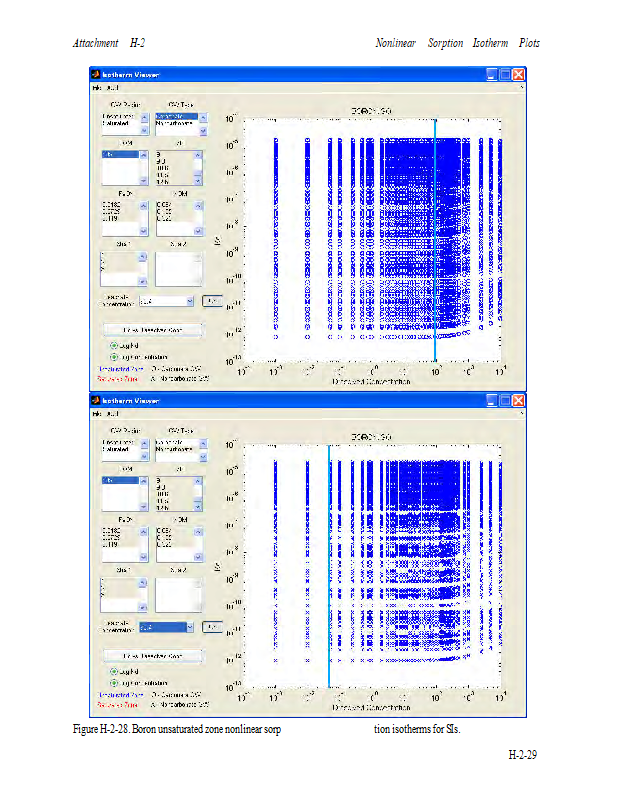Click the MATLAB icon in the bottom window title bar

[x=96, y=401]
